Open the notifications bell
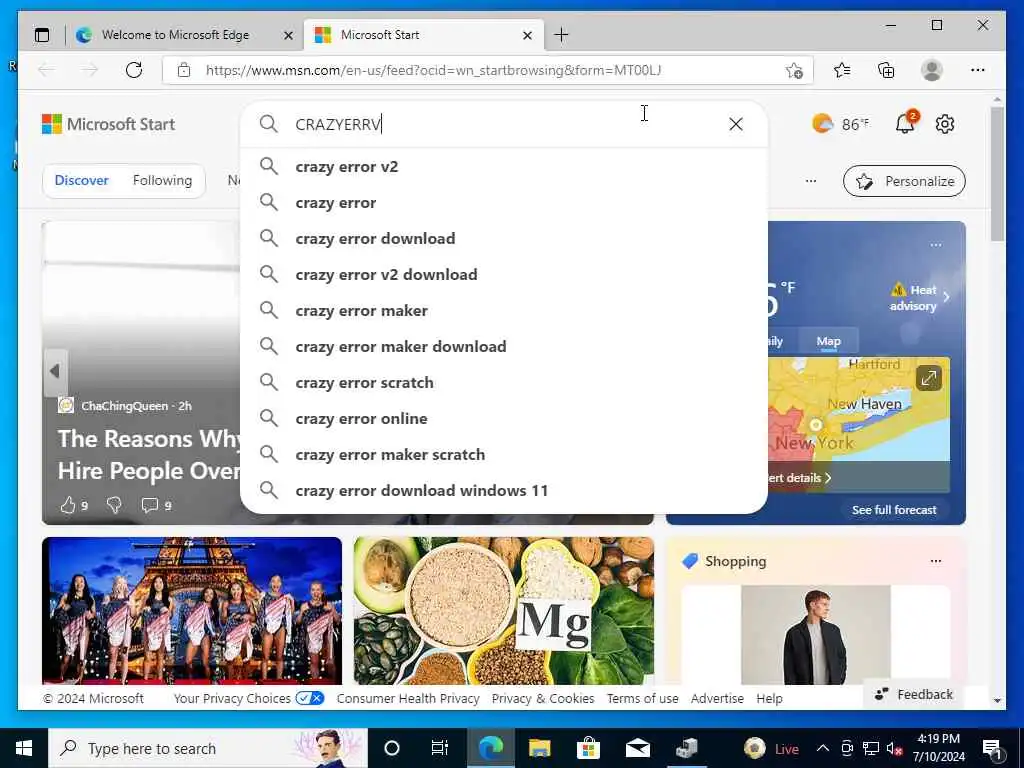The image size is (1024, 768). point(906,123)
